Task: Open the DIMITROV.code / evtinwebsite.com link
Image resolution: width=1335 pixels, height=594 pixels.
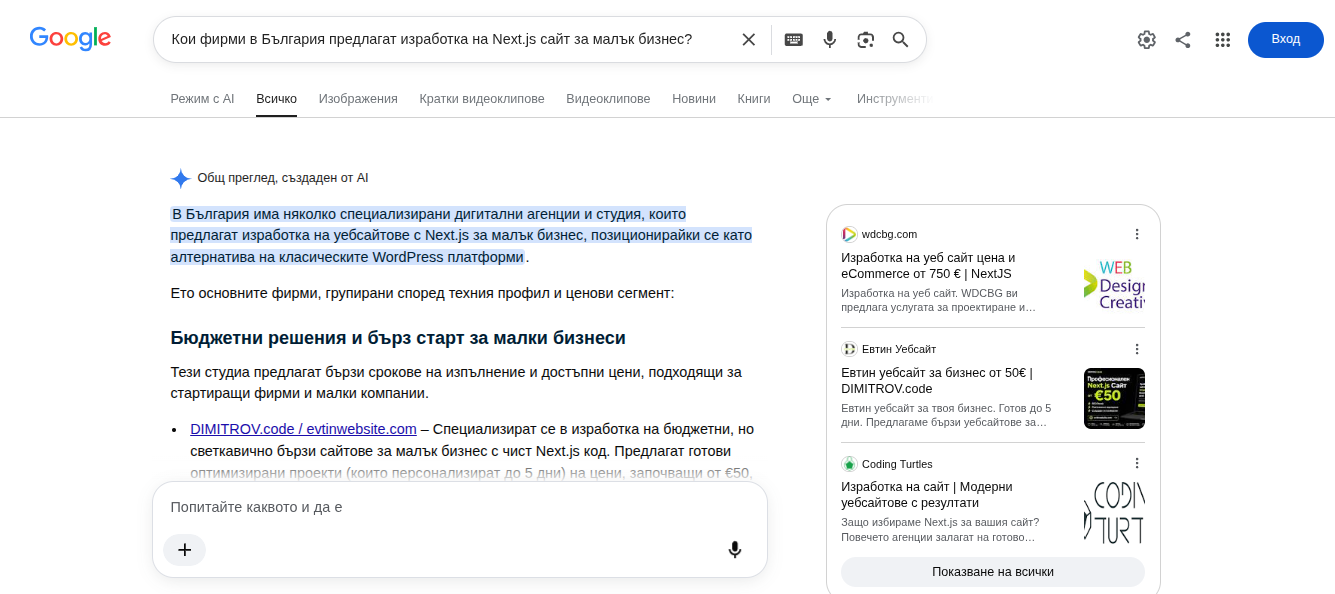Action: [x=303, y=429]
